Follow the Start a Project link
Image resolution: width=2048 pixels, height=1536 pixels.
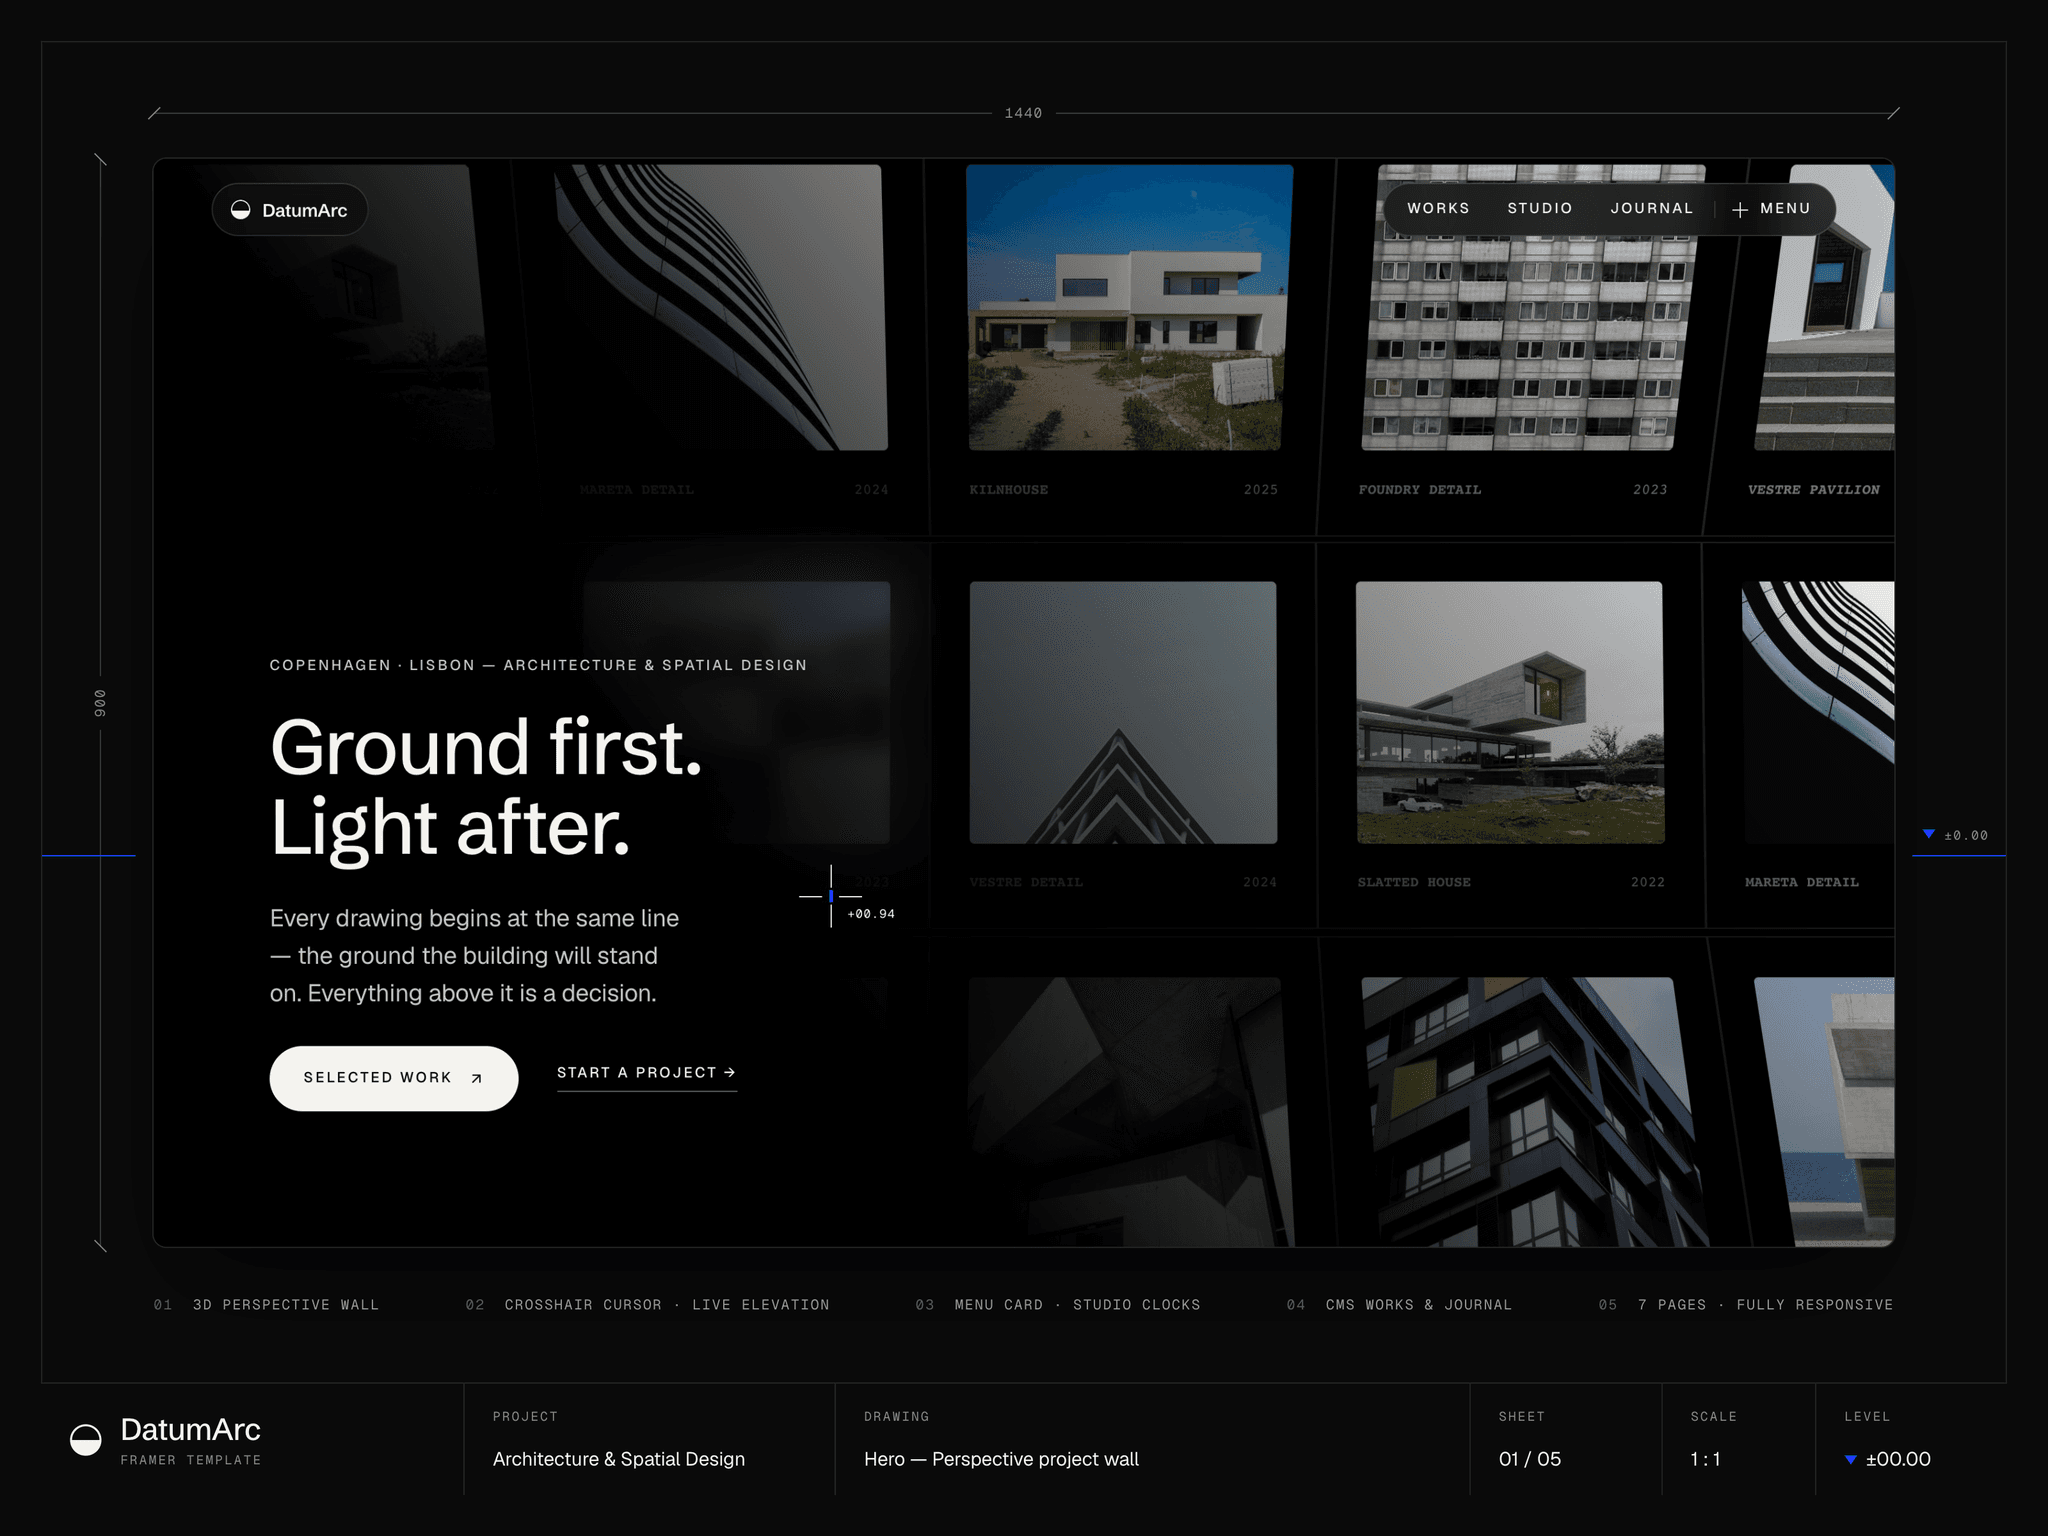pos(647,1073)
